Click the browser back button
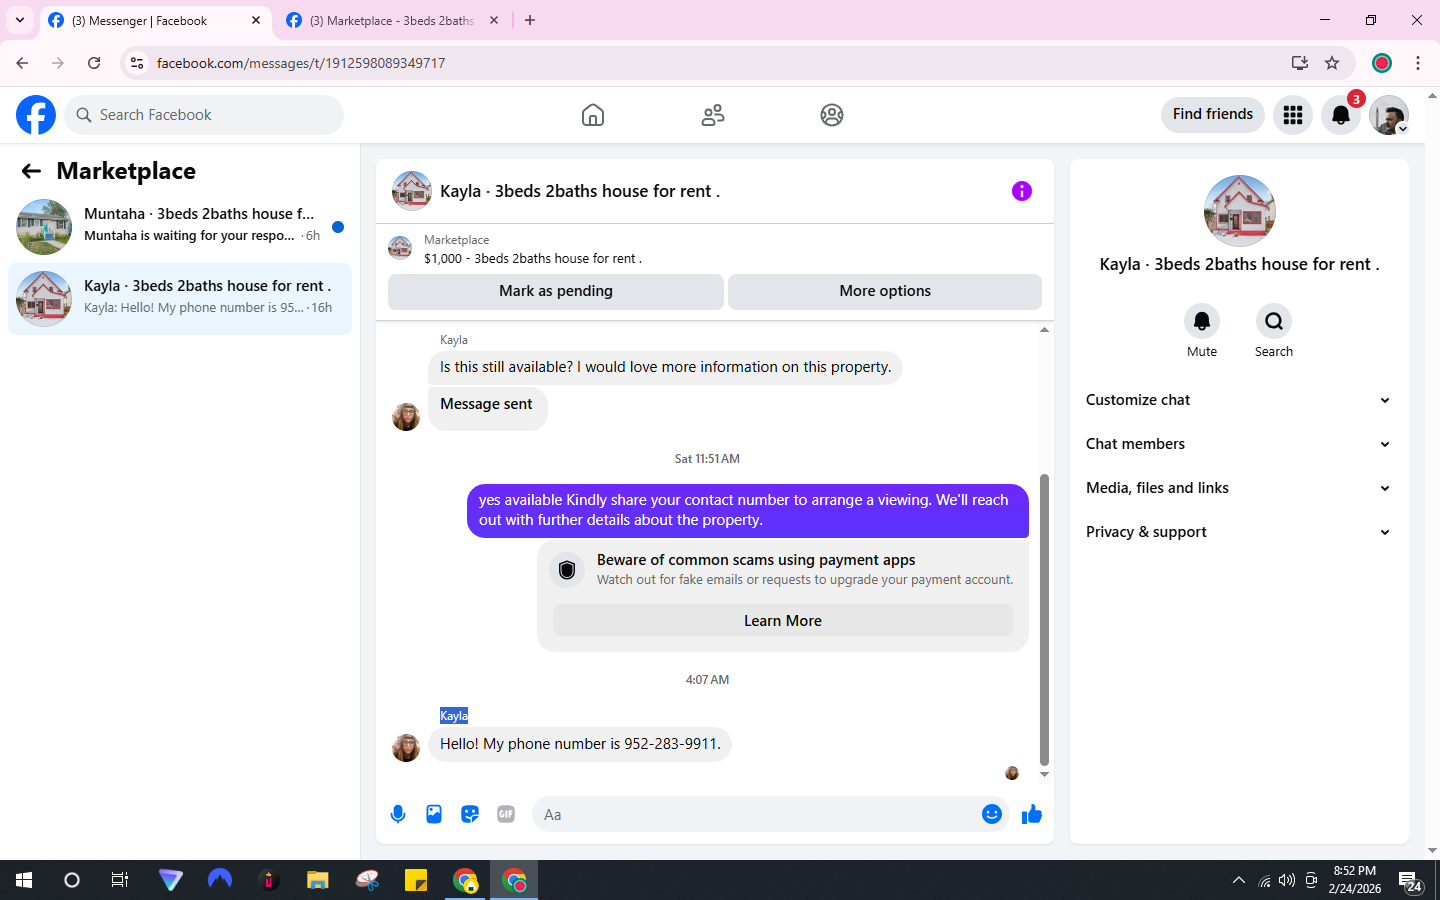 [x=22, y=63]
